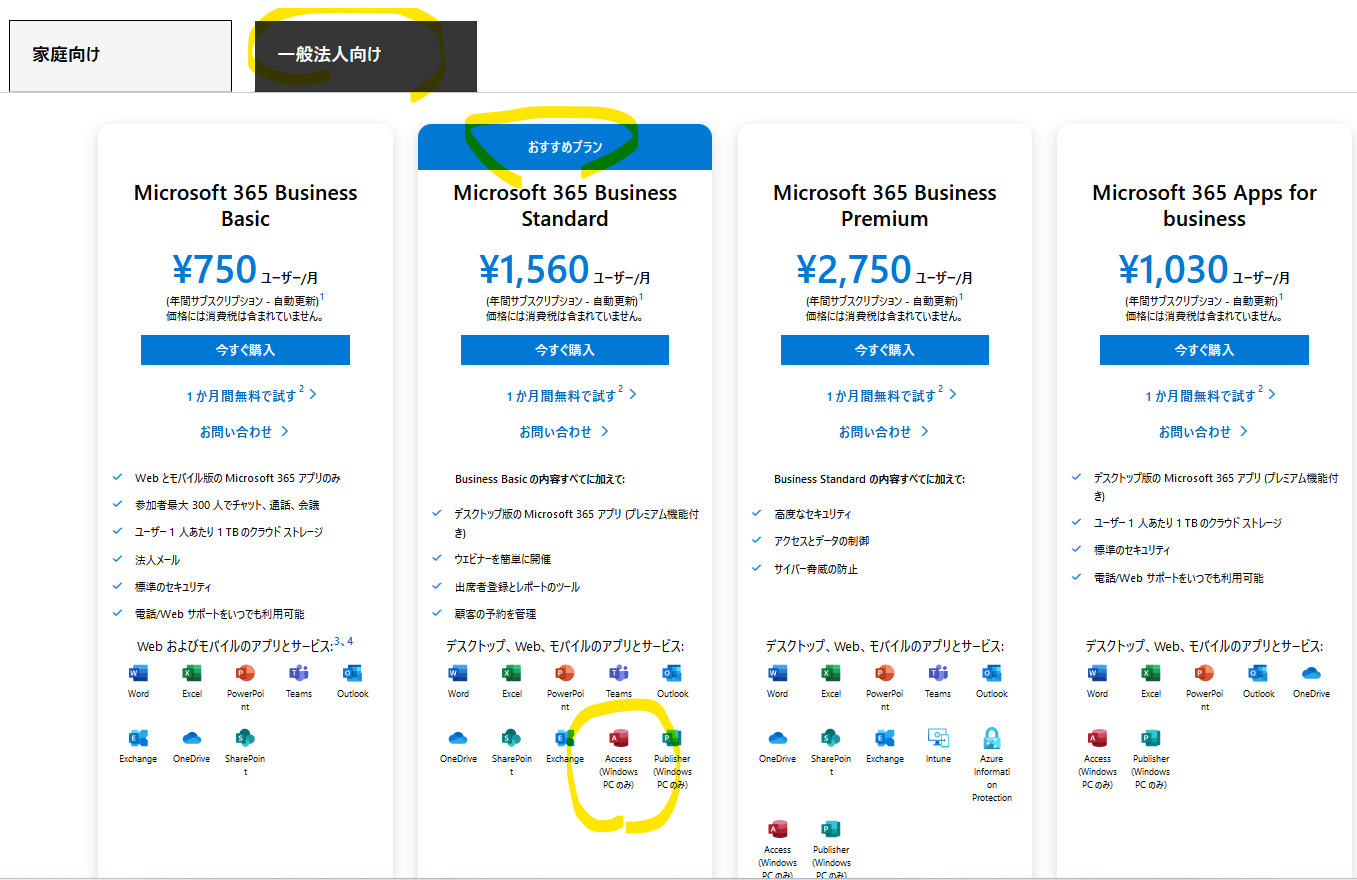Click Outlook icon in Business Standard card
The height and width of the screenshot is (880, 1357).
(x=672, y=673)
